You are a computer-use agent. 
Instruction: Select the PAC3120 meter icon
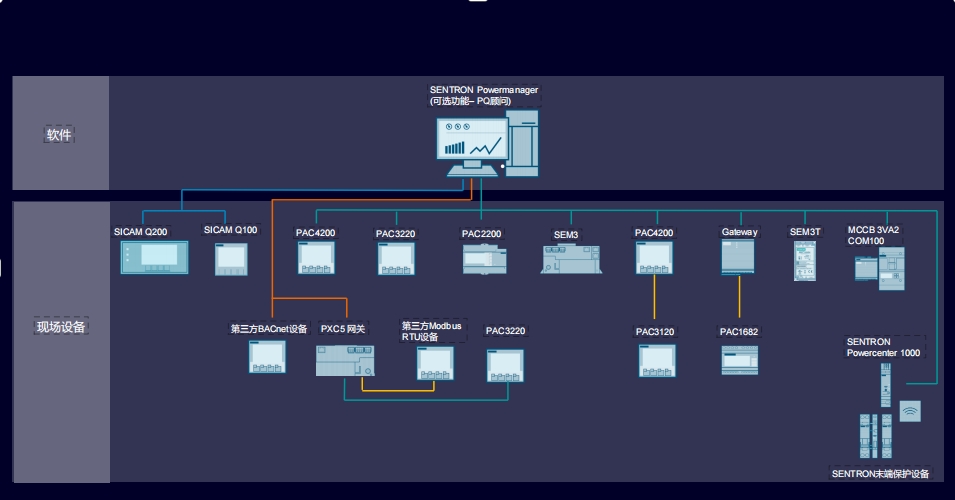point(657,361)
